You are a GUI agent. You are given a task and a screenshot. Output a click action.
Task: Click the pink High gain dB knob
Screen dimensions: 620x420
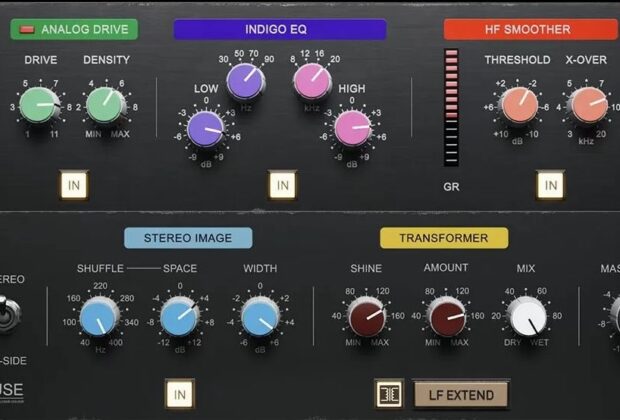click(352, 127)
